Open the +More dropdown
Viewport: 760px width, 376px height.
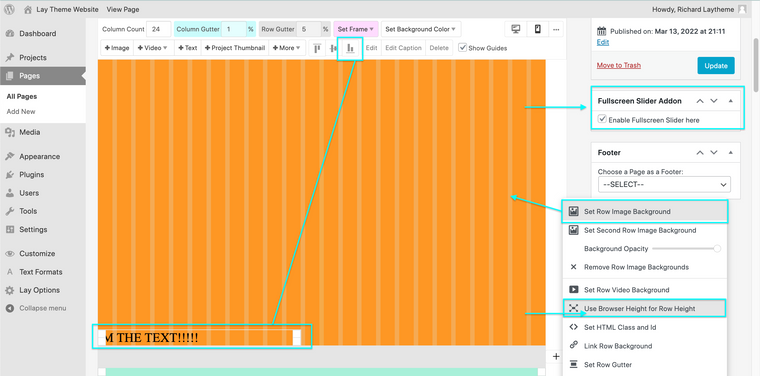286,48
